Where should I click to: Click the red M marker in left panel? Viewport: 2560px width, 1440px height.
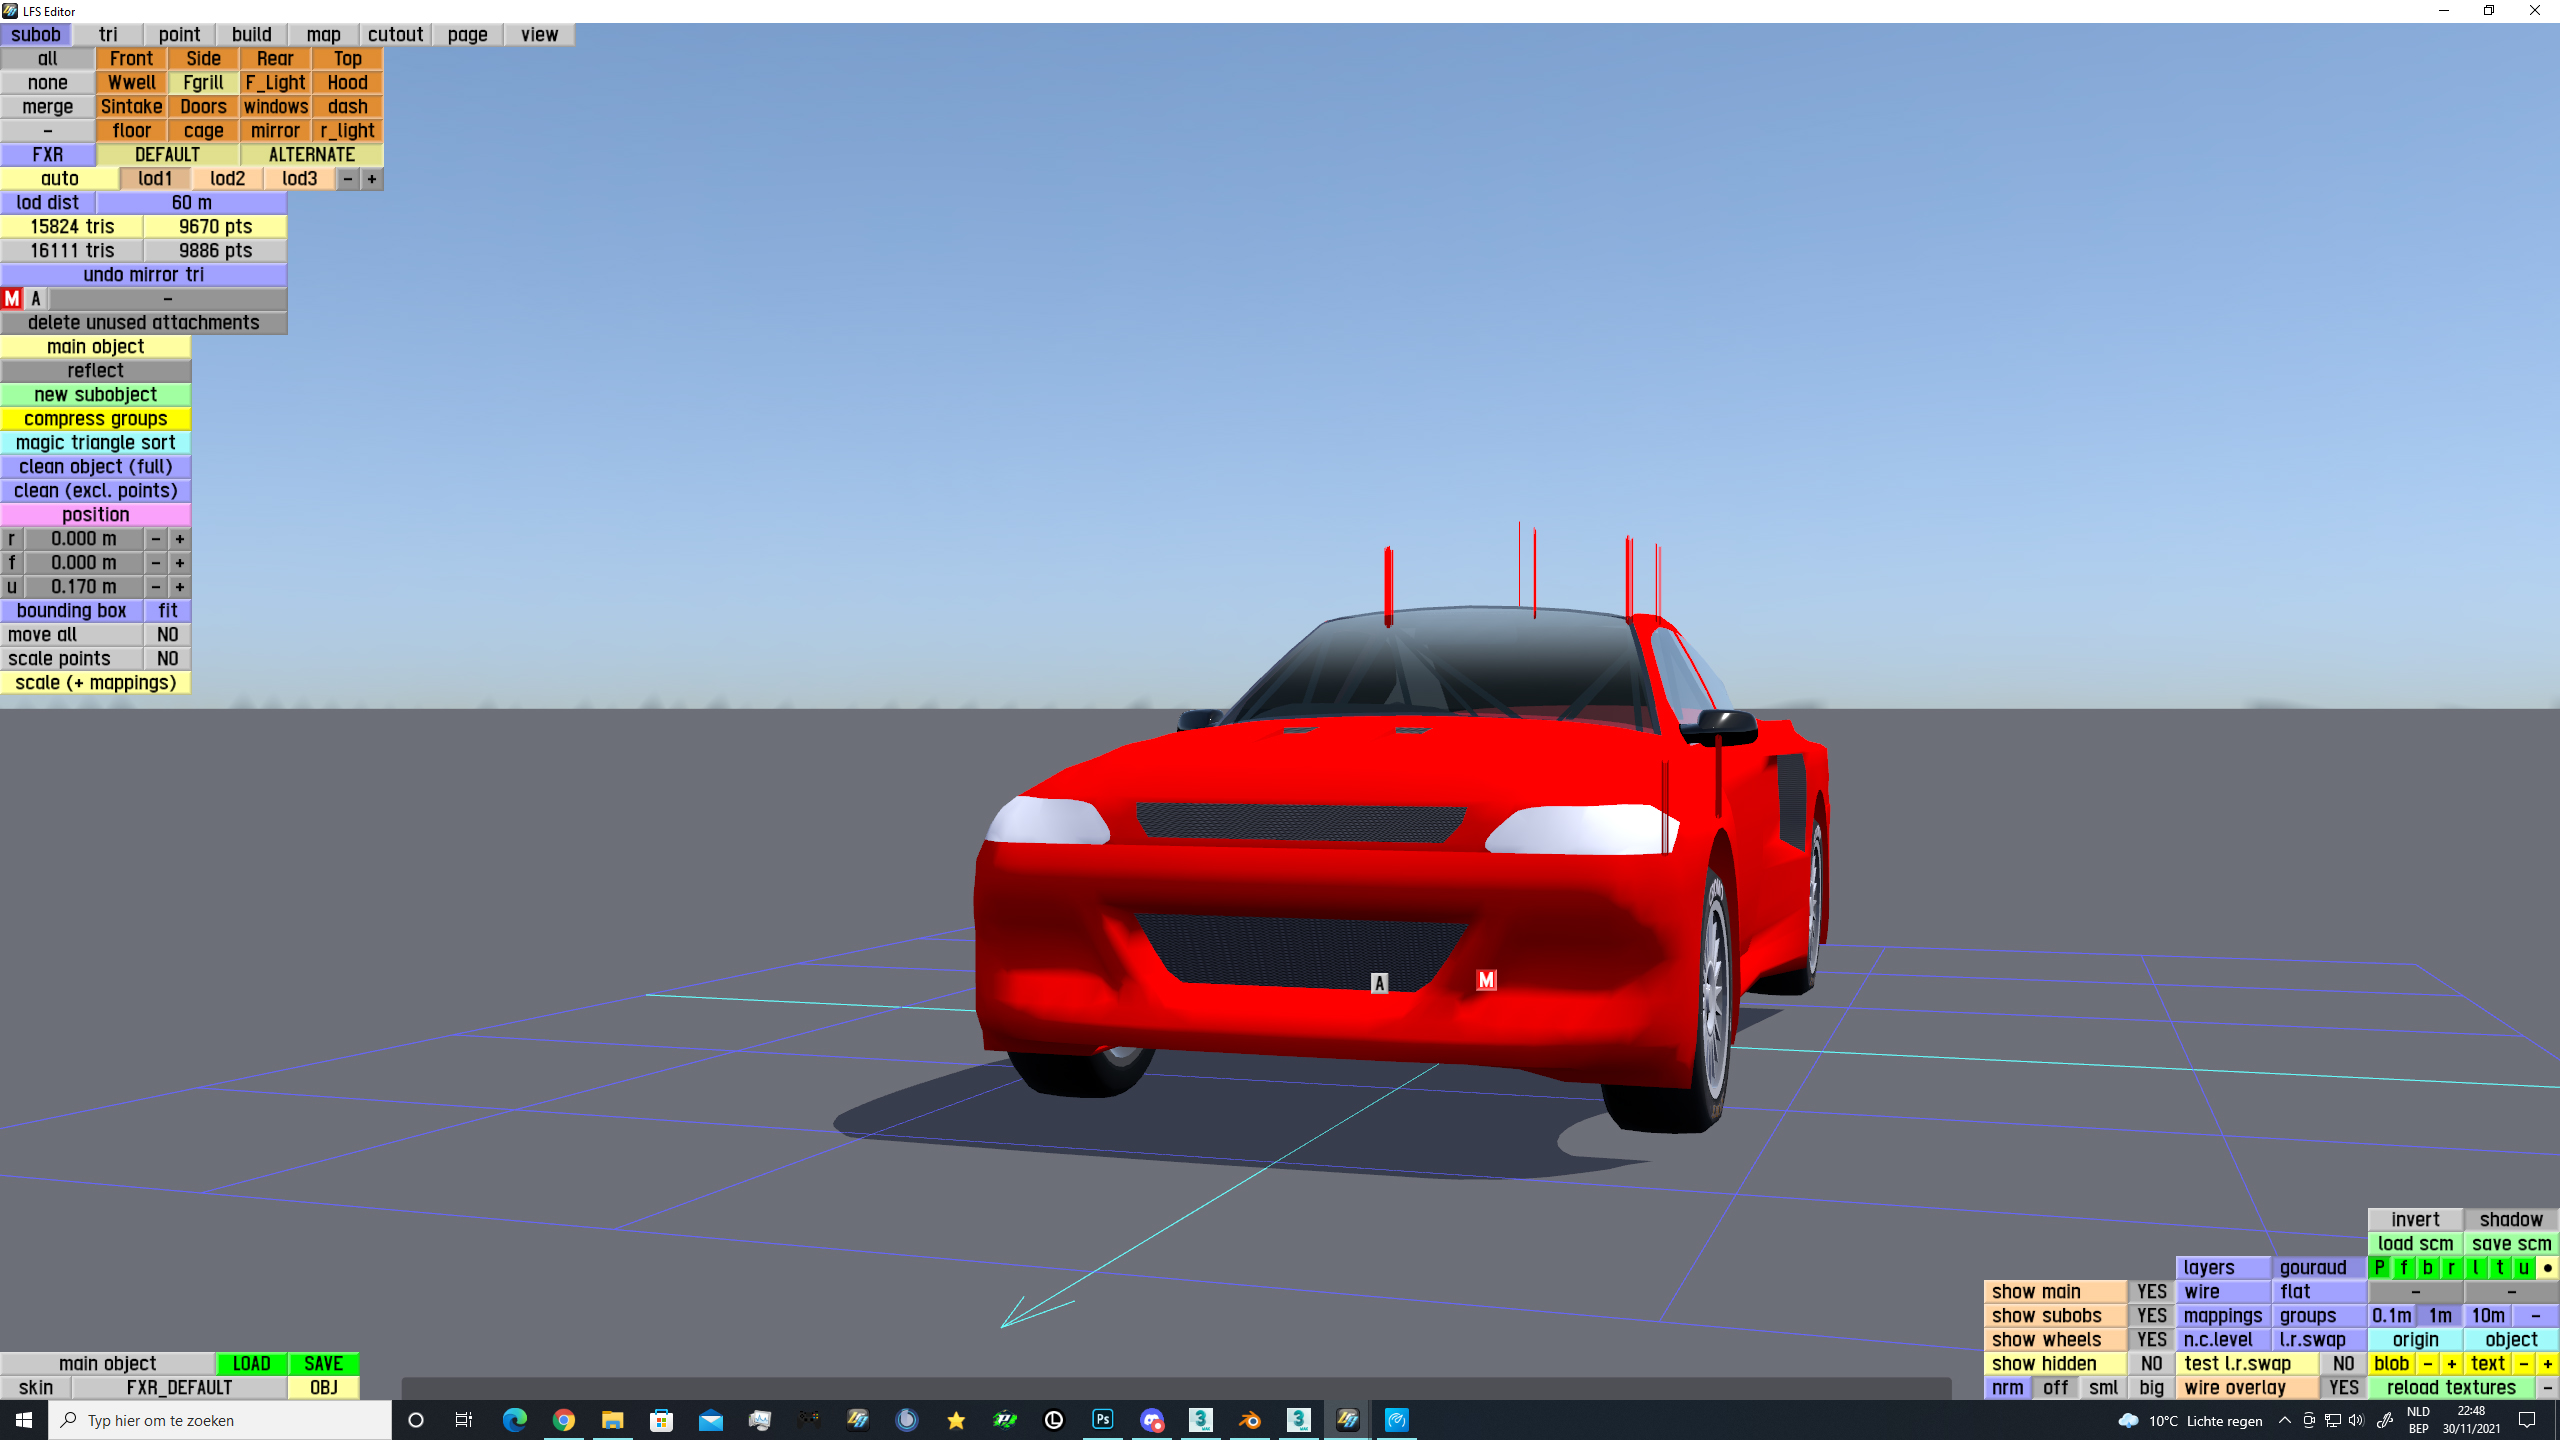(12, 298)
